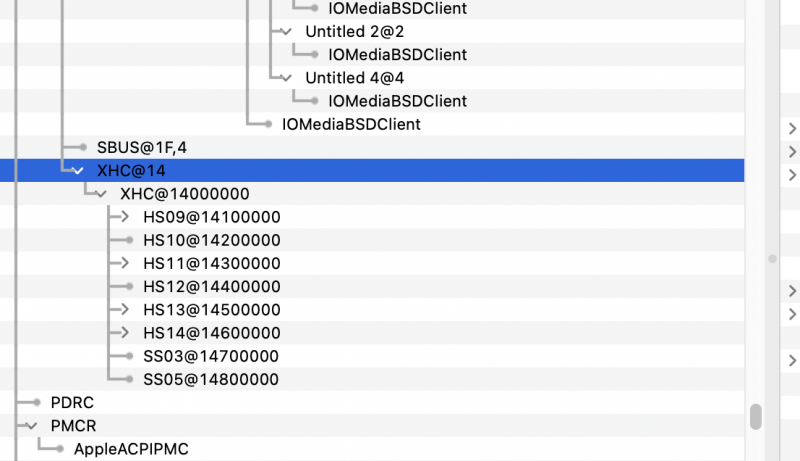Collapse the Untitled 4@4 node
Viewport: 800px width, 461px height.
(x=286, y=78)
